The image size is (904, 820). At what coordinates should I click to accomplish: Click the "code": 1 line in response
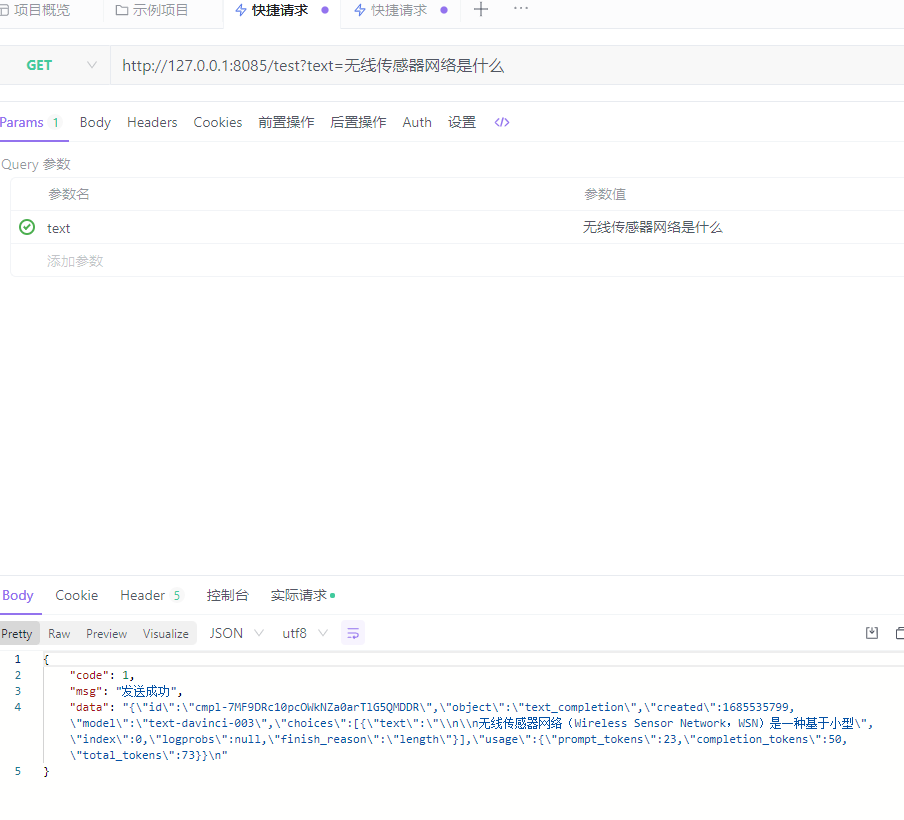coord(101,675)
